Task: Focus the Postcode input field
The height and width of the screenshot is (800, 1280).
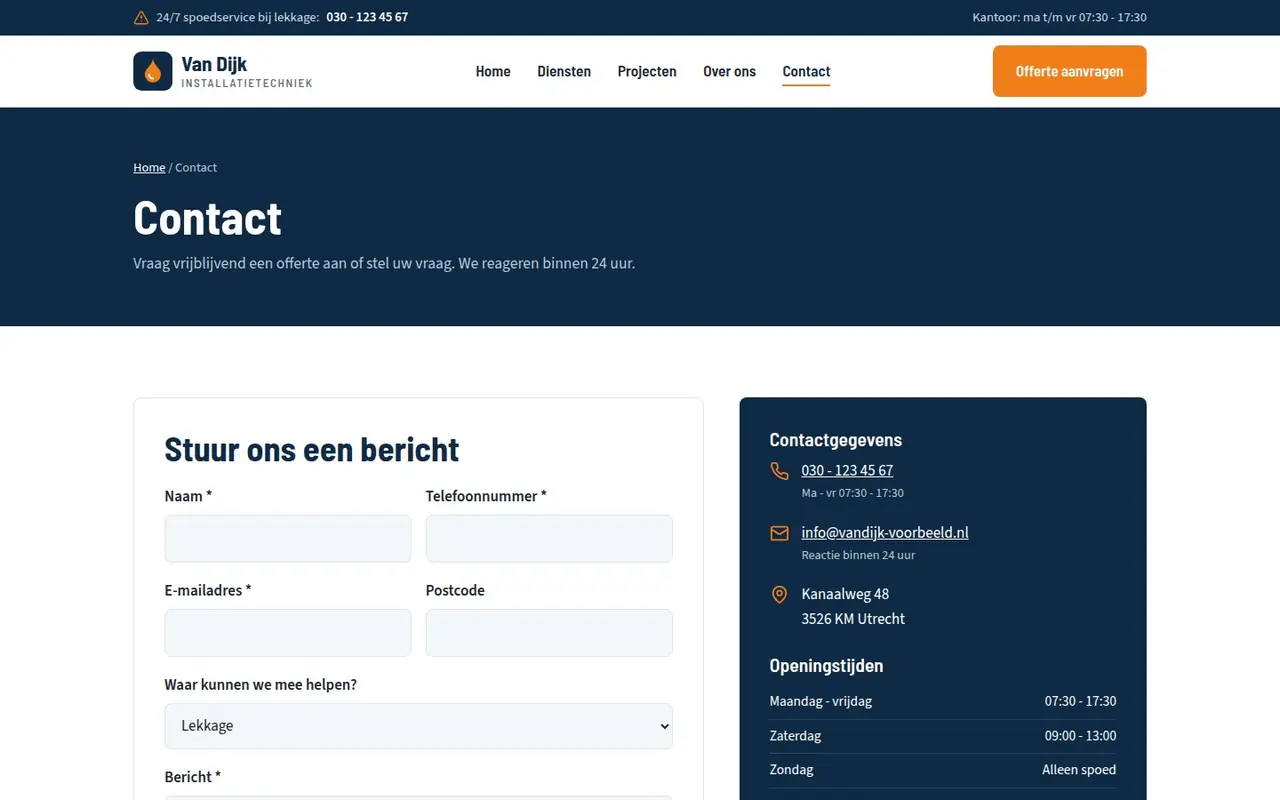Action: 549,633
